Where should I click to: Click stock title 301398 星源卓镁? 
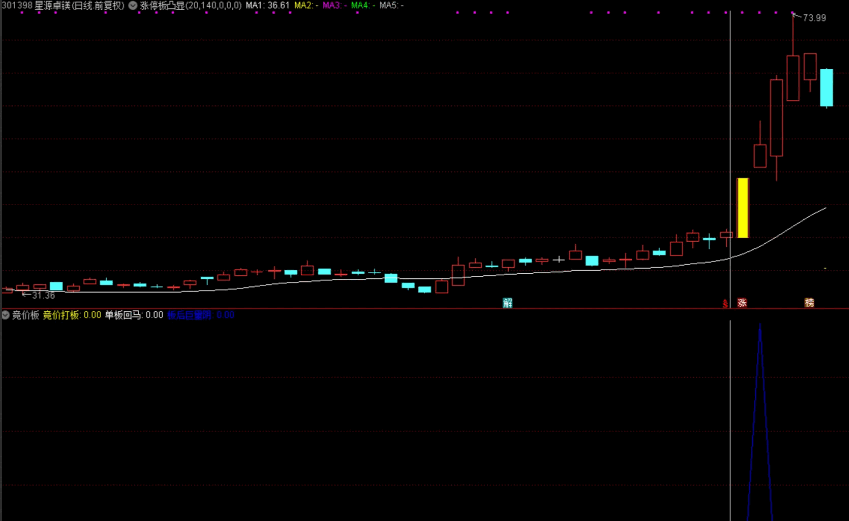click(x=36, y=5)
